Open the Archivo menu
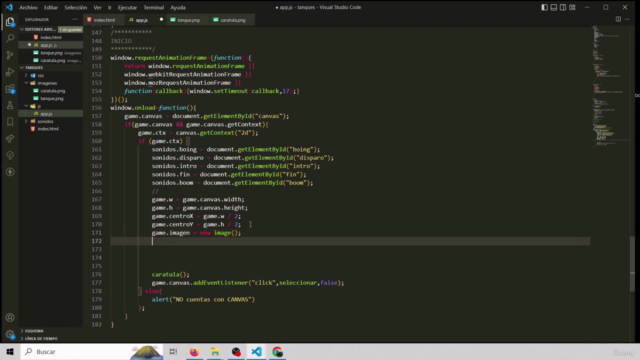The height and width of the screenshot is (360, 640). 29,7
